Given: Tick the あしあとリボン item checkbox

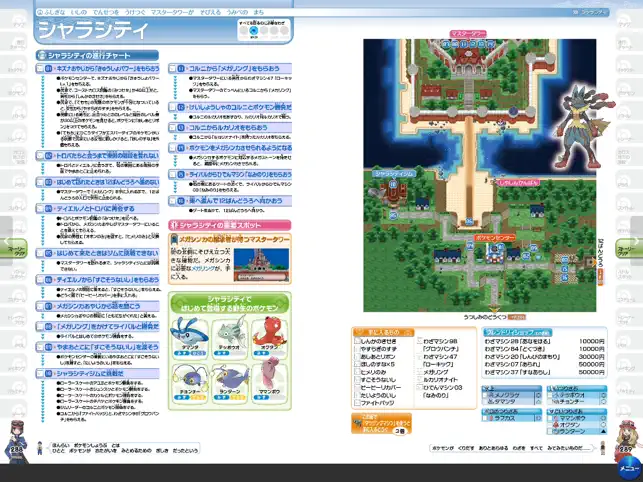Looking at the screenshot, I should point(357,356).
